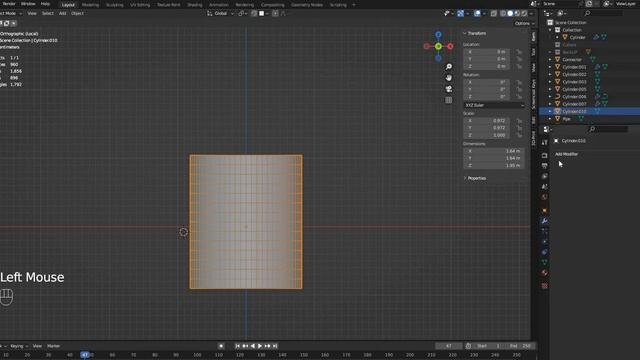Viewport: 640px width, 360px height.
Task: Toggle camera view icon in viewport
Action: click(x=449, y=89)
